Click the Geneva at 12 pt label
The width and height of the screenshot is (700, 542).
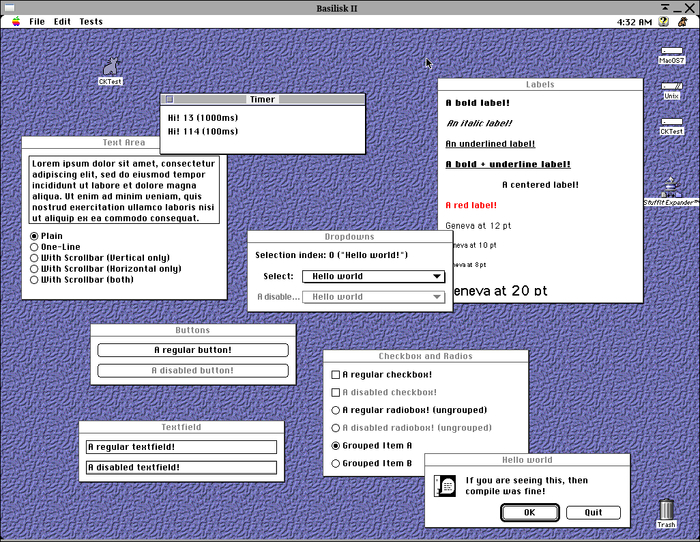tap(478, 226)
